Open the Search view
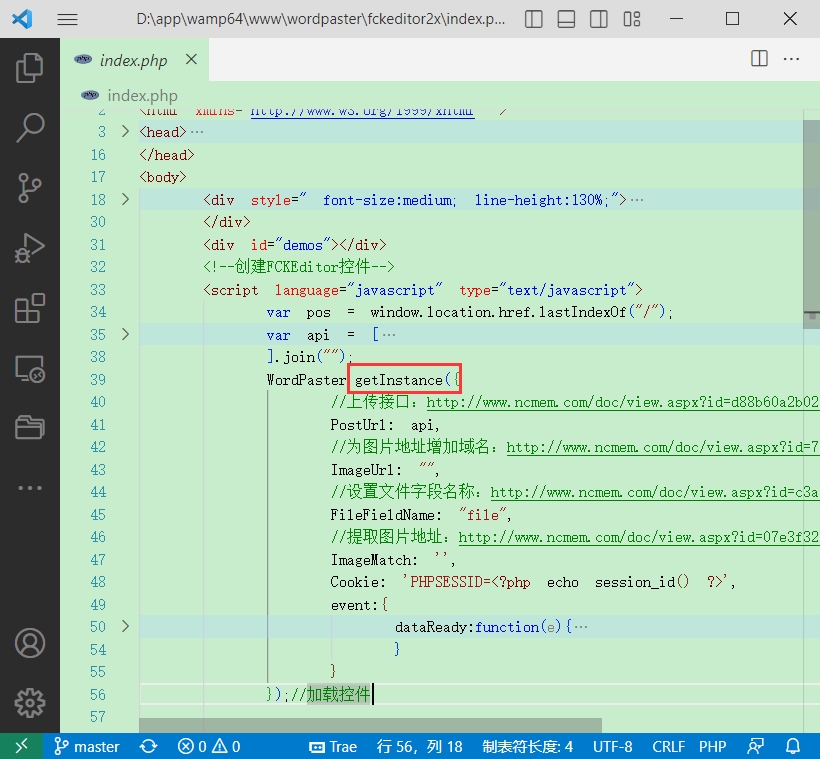 [x=30, y=127]
